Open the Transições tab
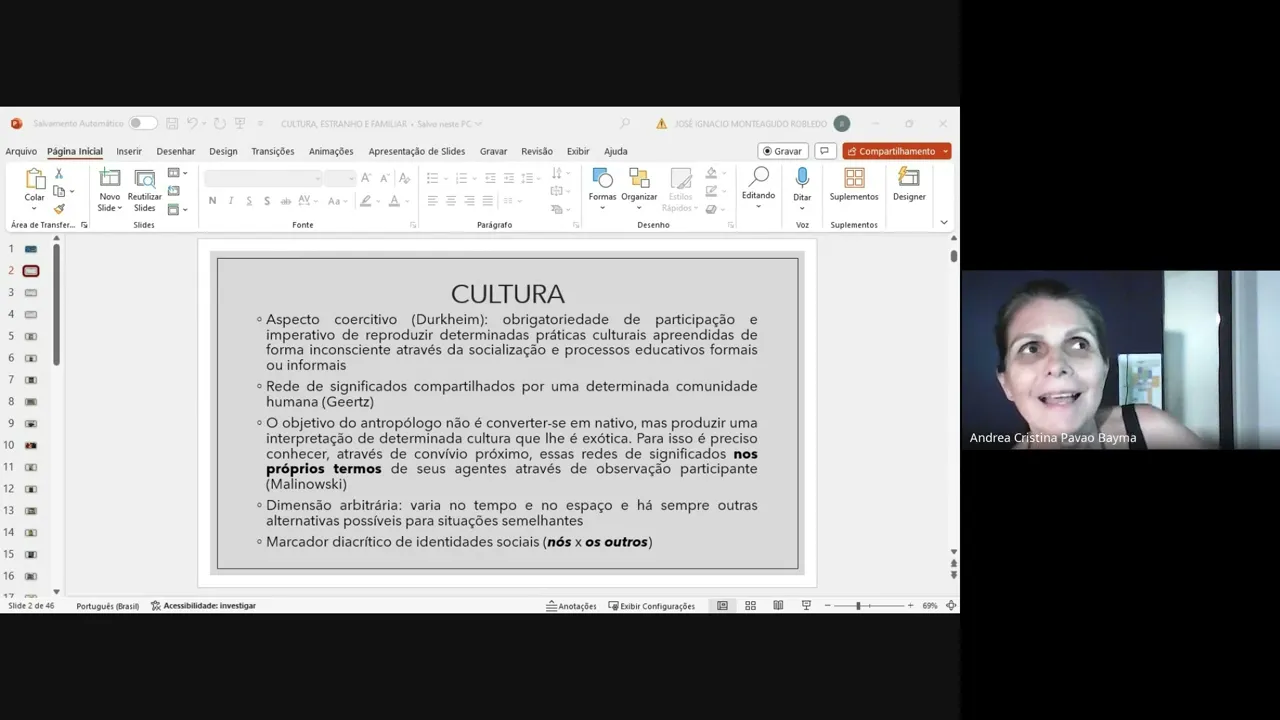Screen dimensions: 1280x720 pyautogui.click(x=273, y=151)
